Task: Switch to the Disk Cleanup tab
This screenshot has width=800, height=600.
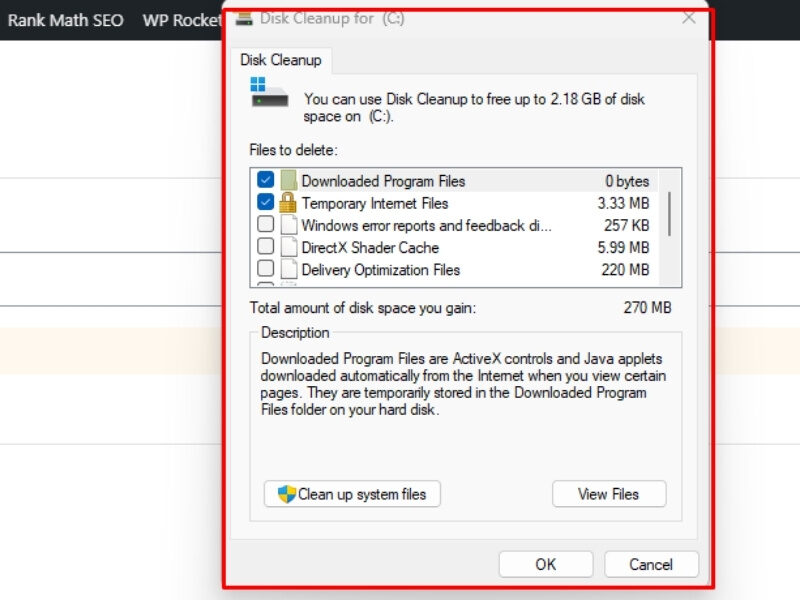Action: pyautogui.click(x=281, y=60)
